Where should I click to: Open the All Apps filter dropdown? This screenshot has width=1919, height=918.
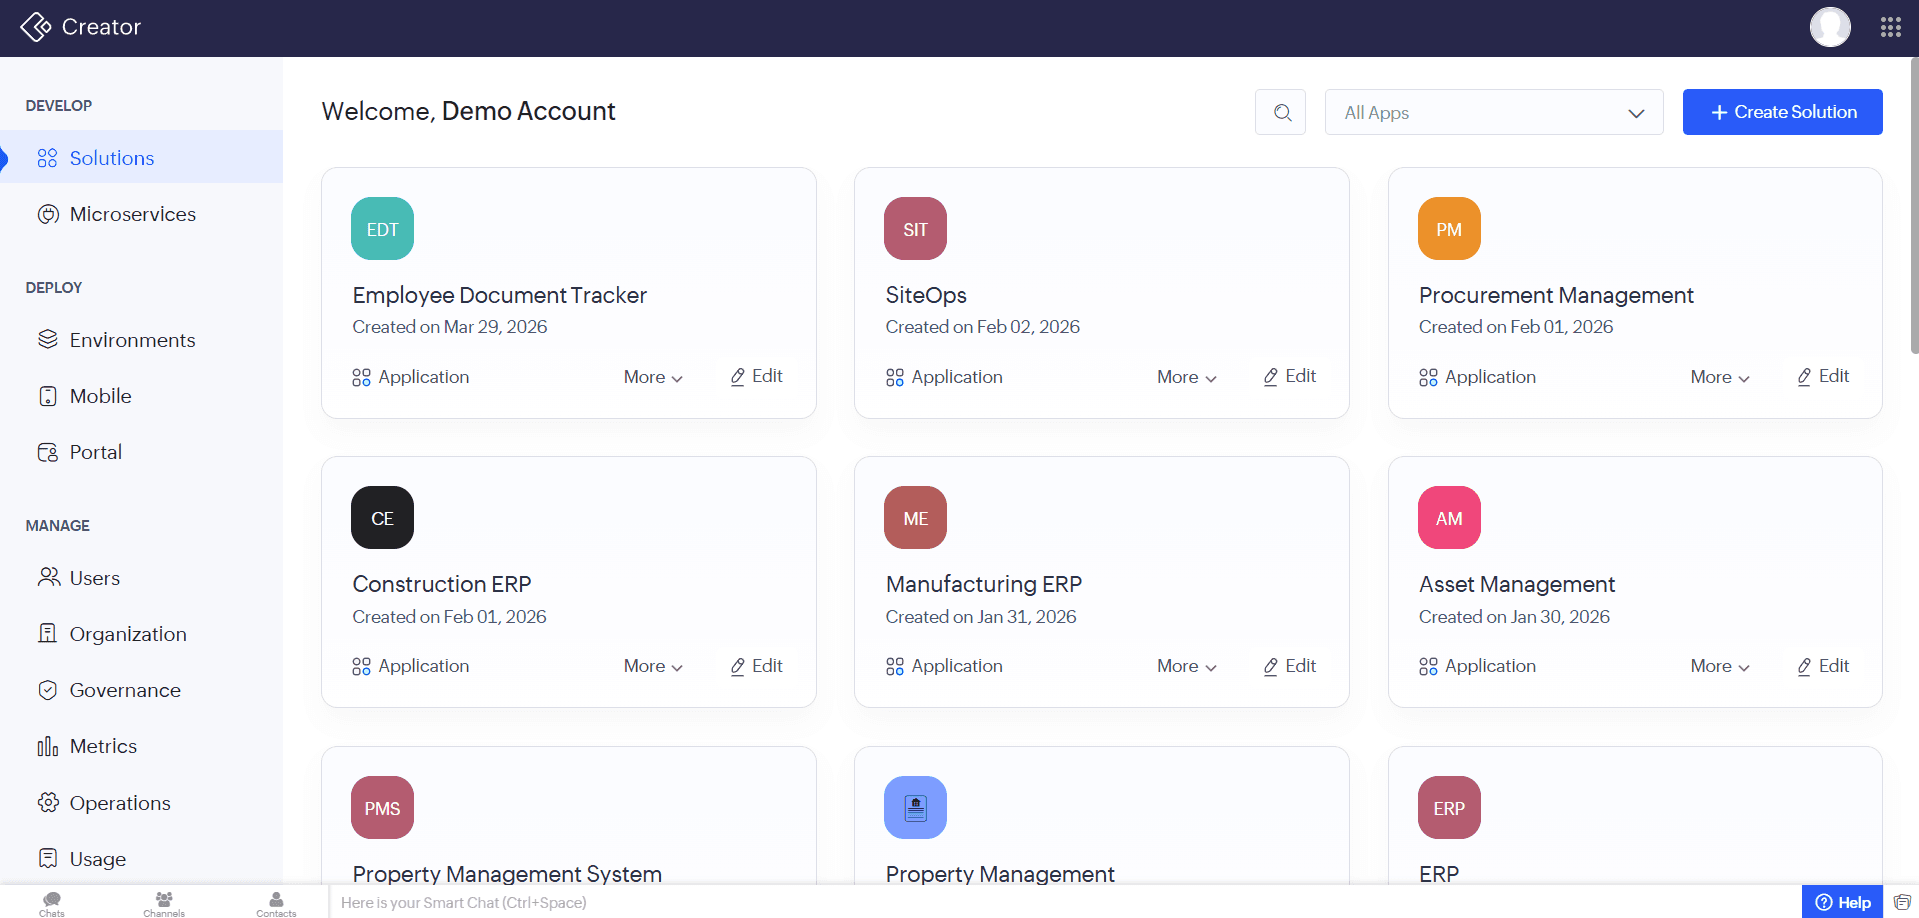[1493, 112]
